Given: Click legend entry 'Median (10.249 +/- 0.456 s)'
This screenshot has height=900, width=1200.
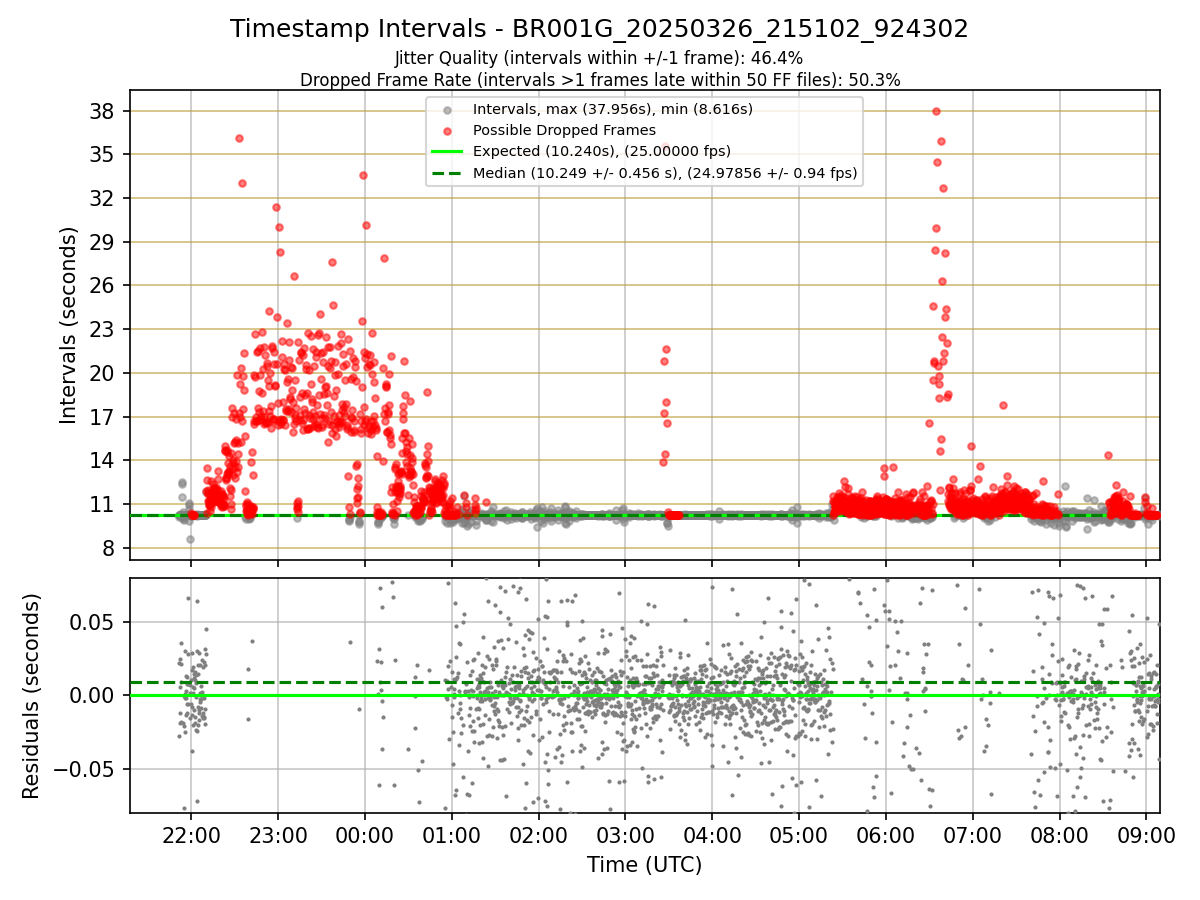Looking at the screenshot, I should tap(665, 173).
